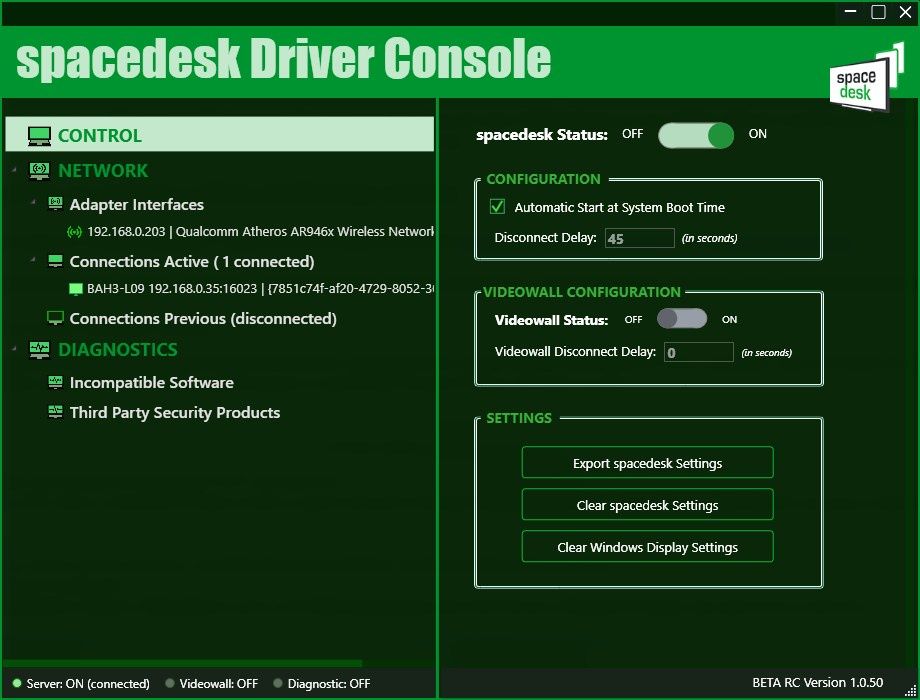920x700 pixels.
Task: Turn off the spacedesk Status switch
Action: (x=696, y=135)
